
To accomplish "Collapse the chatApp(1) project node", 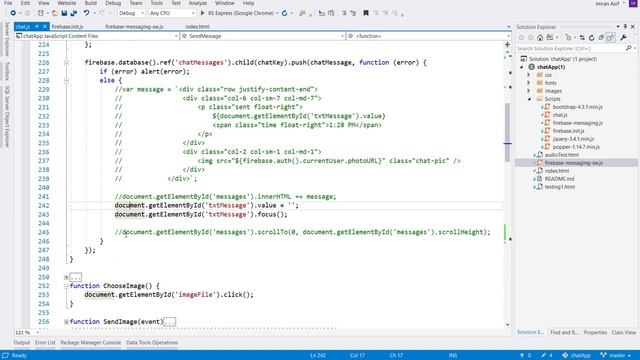I will pyautogui.click(x=522, y=67).
